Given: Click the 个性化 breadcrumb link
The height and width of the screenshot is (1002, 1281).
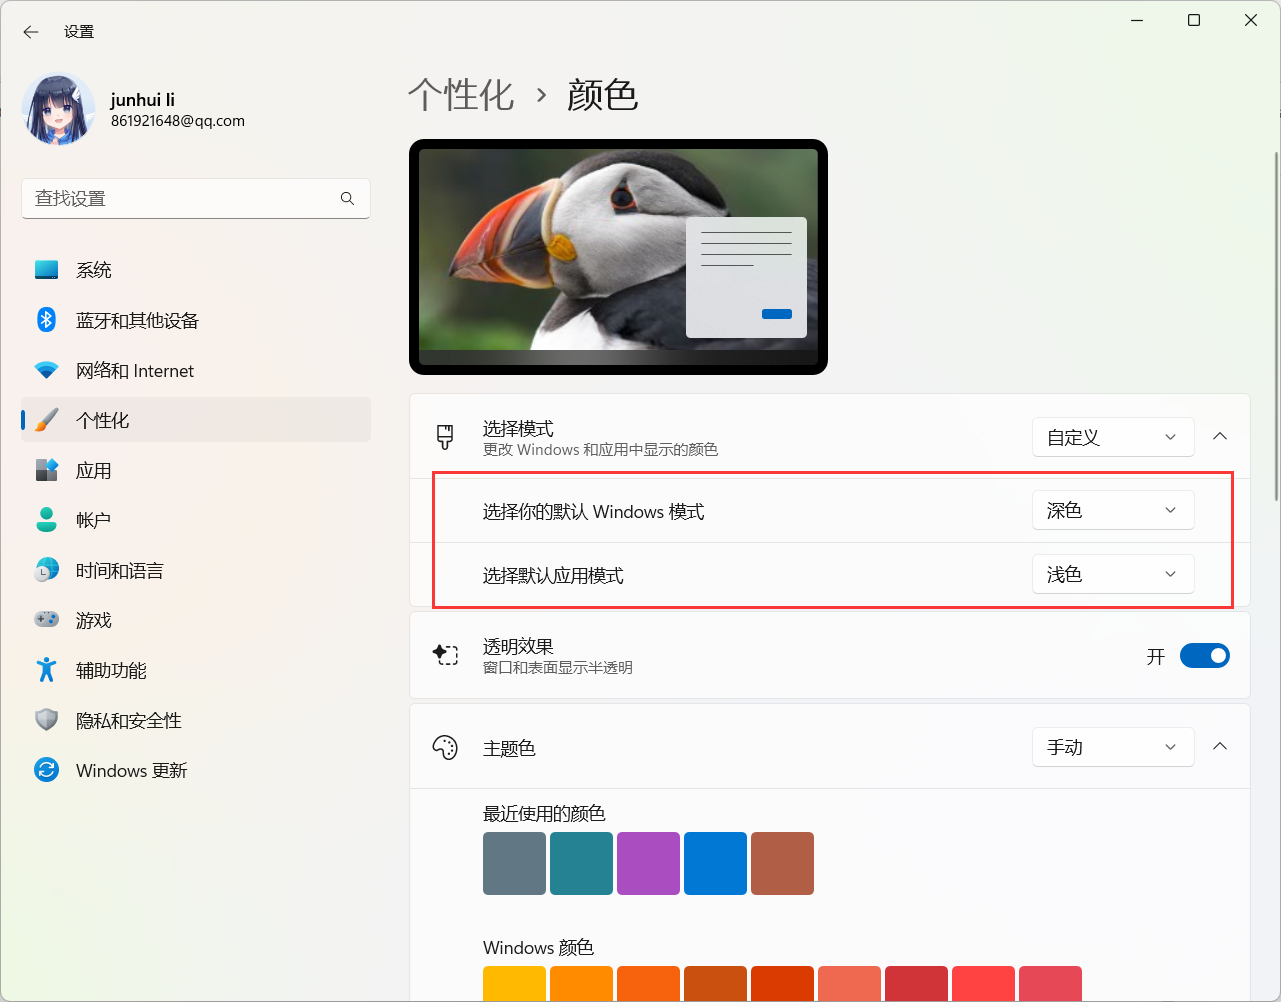Looking at the screenshot, I should 461,95.
